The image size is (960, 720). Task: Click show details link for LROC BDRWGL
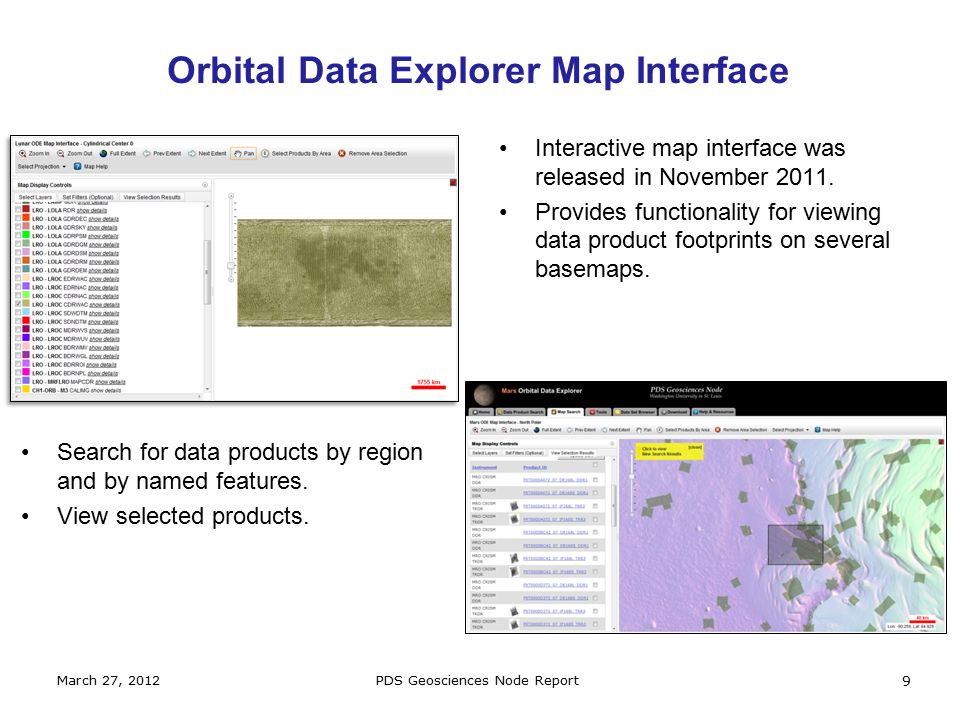[x=104, y=356]
